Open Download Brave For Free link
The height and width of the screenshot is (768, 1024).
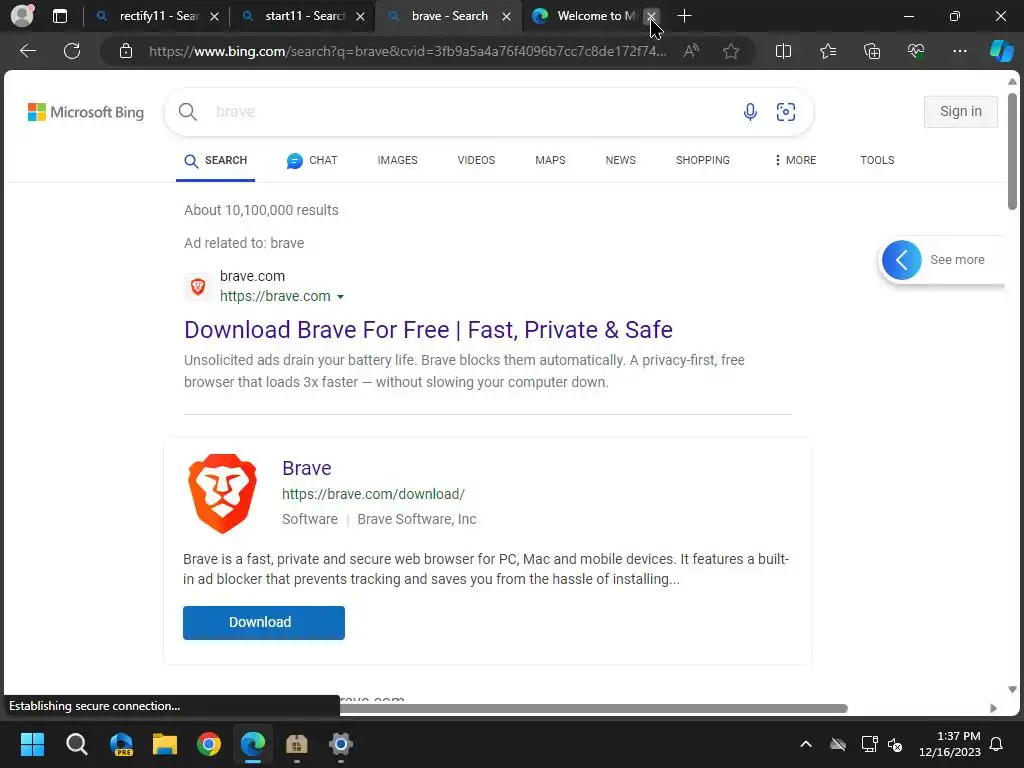(428, 330)
